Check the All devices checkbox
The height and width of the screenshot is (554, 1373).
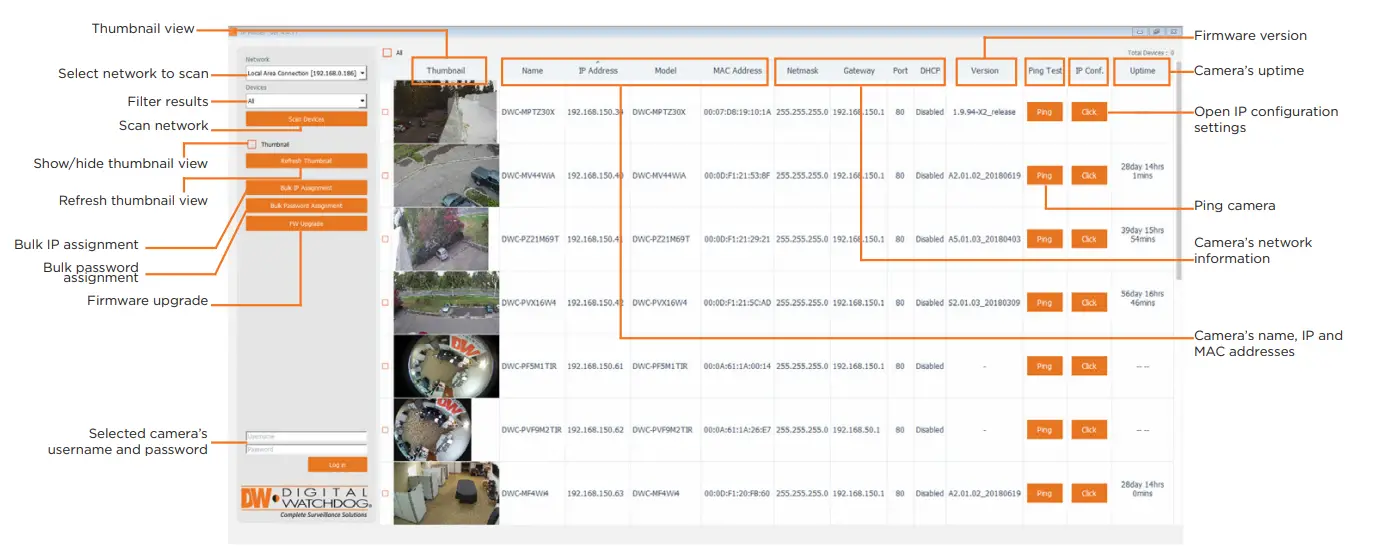tap(387, 52)
